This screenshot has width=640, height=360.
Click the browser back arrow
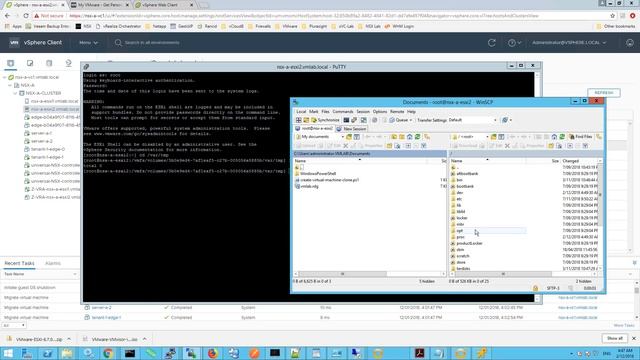pos(7,16)
